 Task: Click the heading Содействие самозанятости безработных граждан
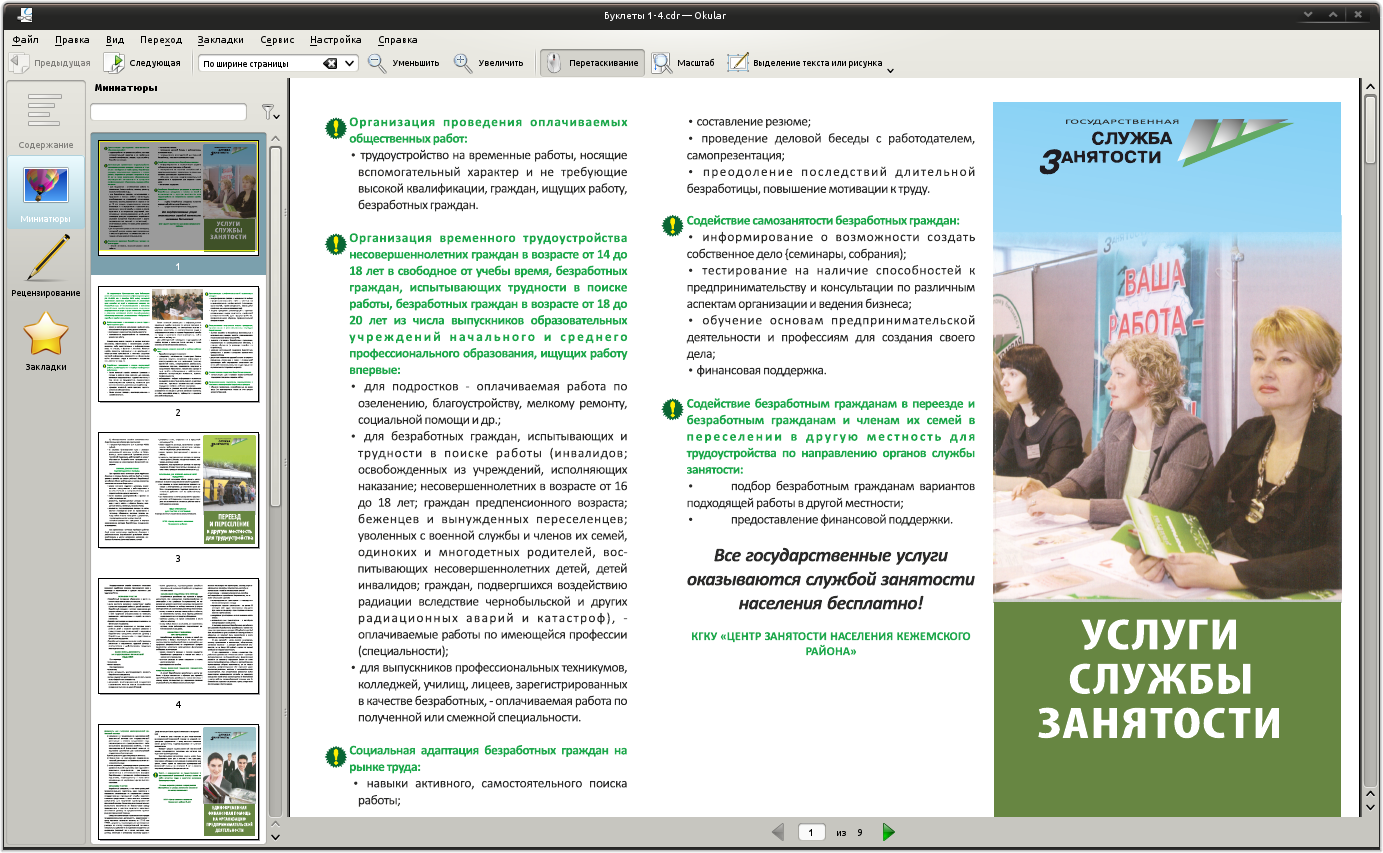point(823,220)
